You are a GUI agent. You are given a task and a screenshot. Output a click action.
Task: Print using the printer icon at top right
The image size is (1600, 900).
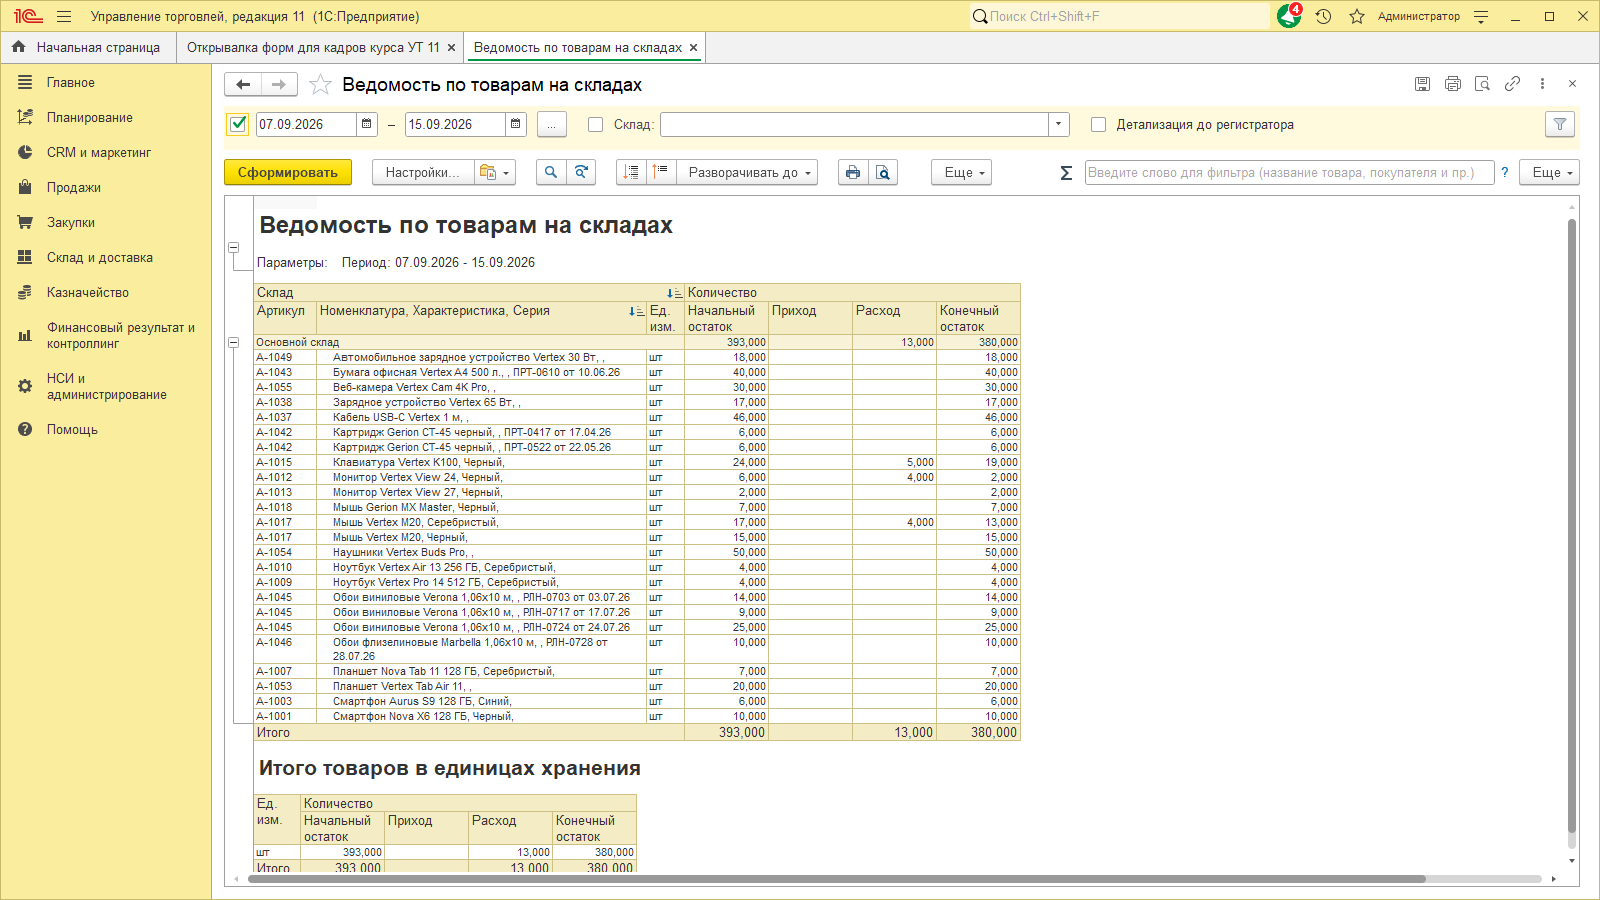pyautogui.click(x=1453, y=84)
